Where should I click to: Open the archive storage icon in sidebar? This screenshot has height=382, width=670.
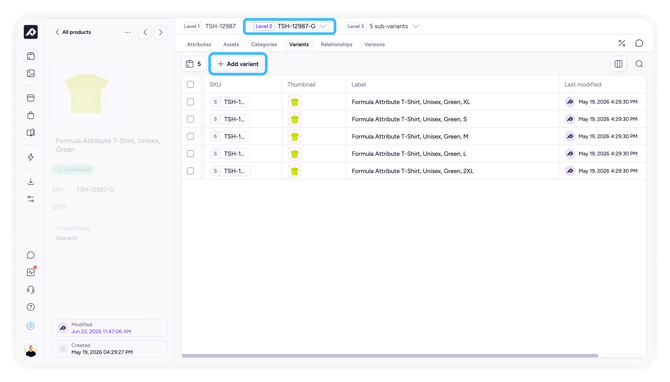pyautogui.click(x=31, y=98)
